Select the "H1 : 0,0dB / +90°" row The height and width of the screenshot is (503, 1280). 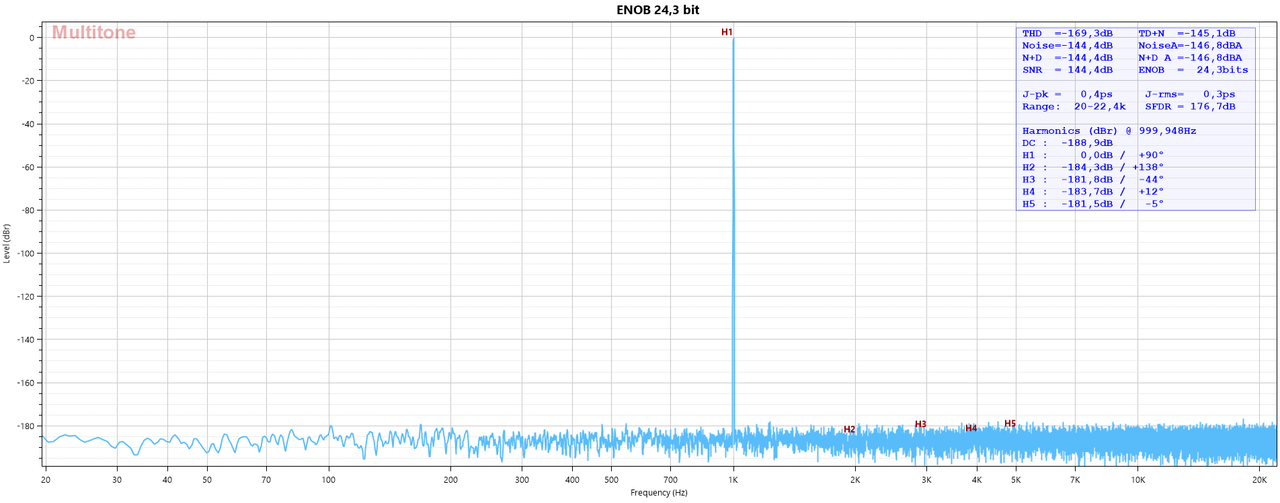pos(1092,155)
